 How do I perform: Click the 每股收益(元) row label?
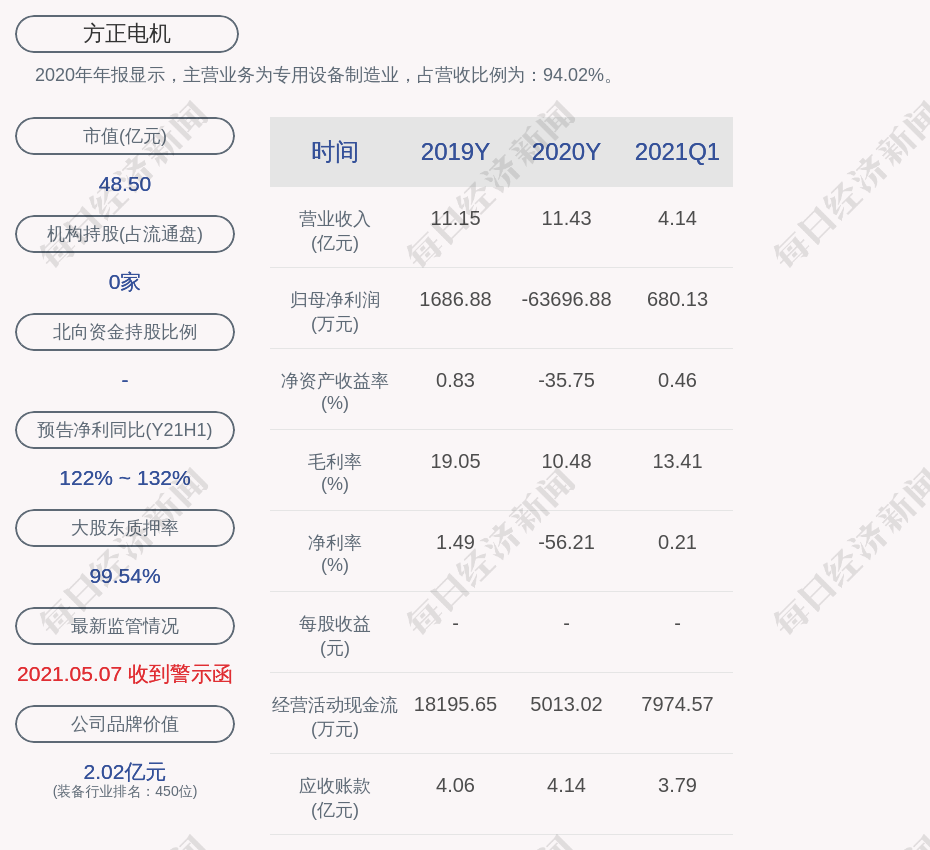tap(335, 635)
